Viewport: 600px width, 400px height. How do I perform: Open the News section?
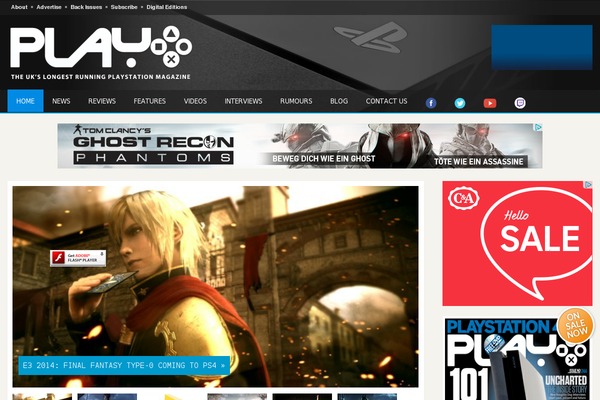click(x=61, y=101)
